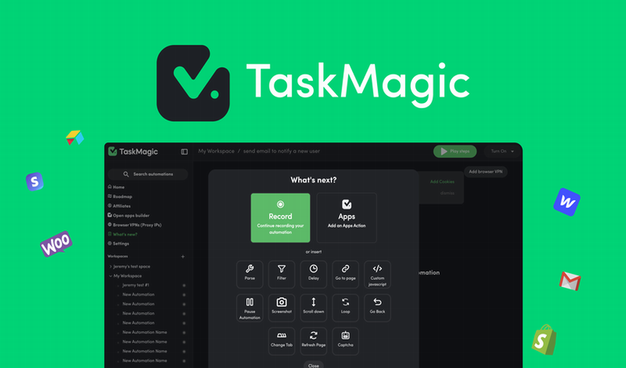Click My Workspace in the breadcrumb
Screen dimensions: 626x368
(216, 151)
